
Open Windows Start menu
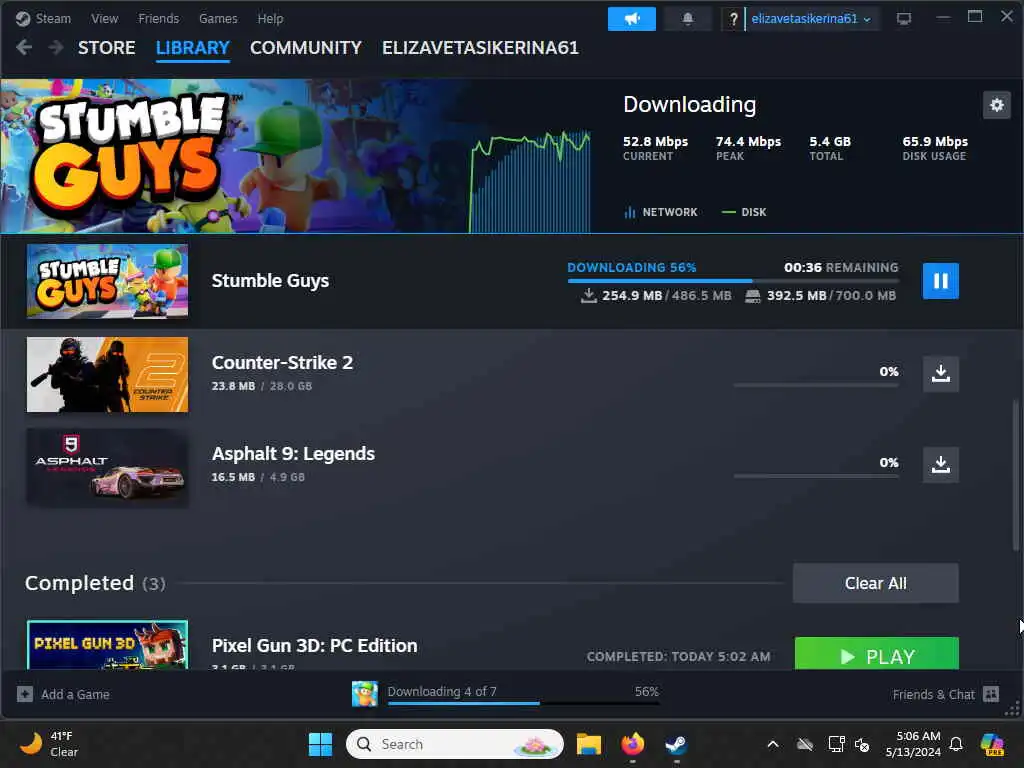tap(320, 744)
